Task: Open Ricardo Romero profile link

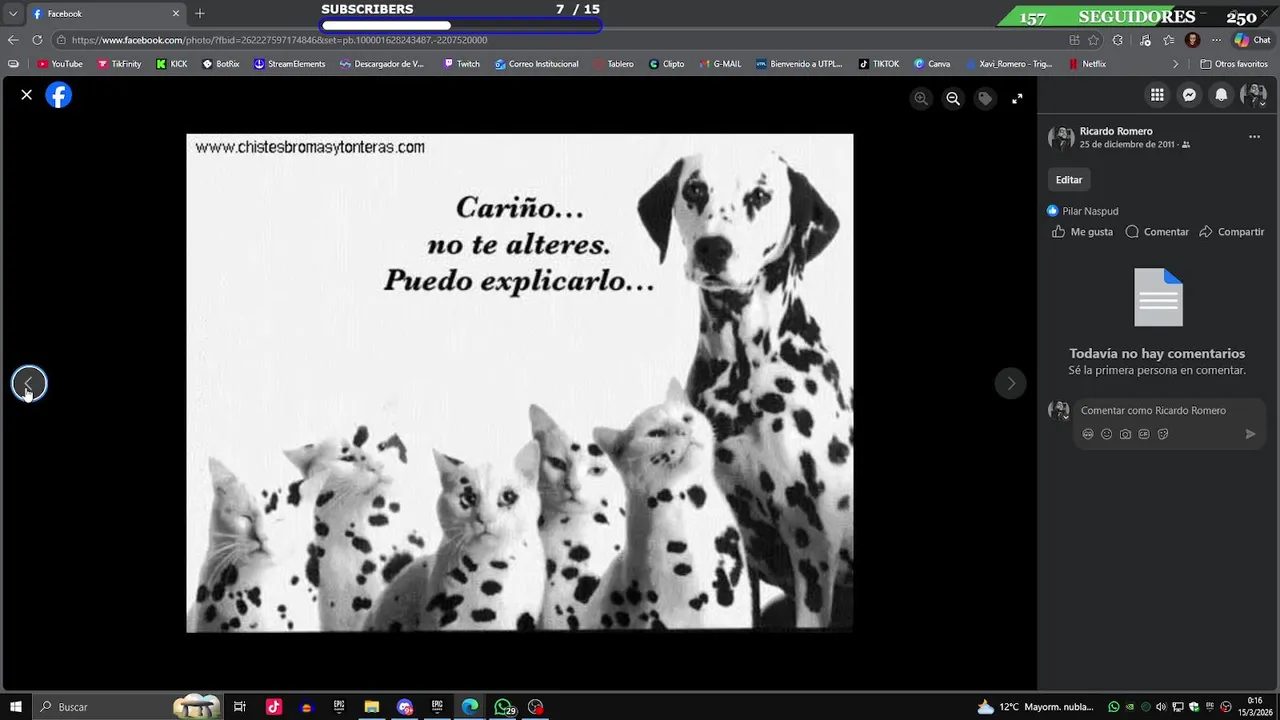Action: tap(1116, 131)
